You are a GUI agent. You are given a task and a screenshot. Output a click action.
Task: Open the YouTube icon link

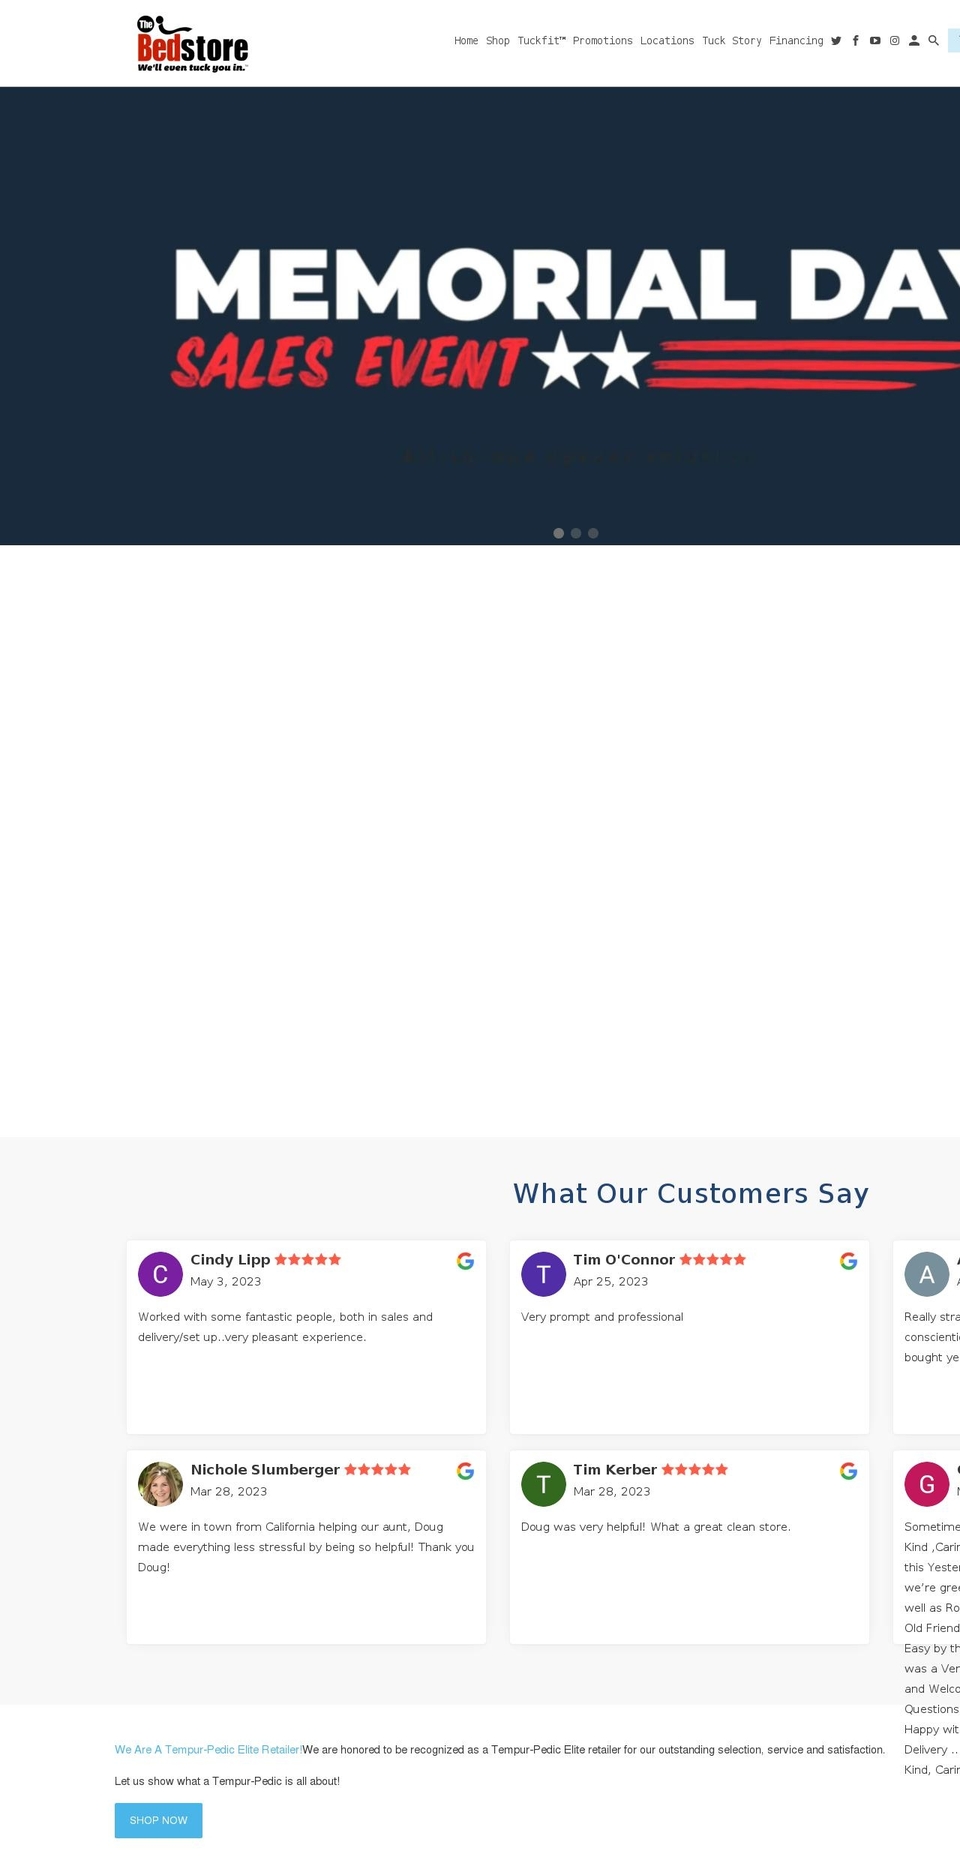(x=875, y=41)
